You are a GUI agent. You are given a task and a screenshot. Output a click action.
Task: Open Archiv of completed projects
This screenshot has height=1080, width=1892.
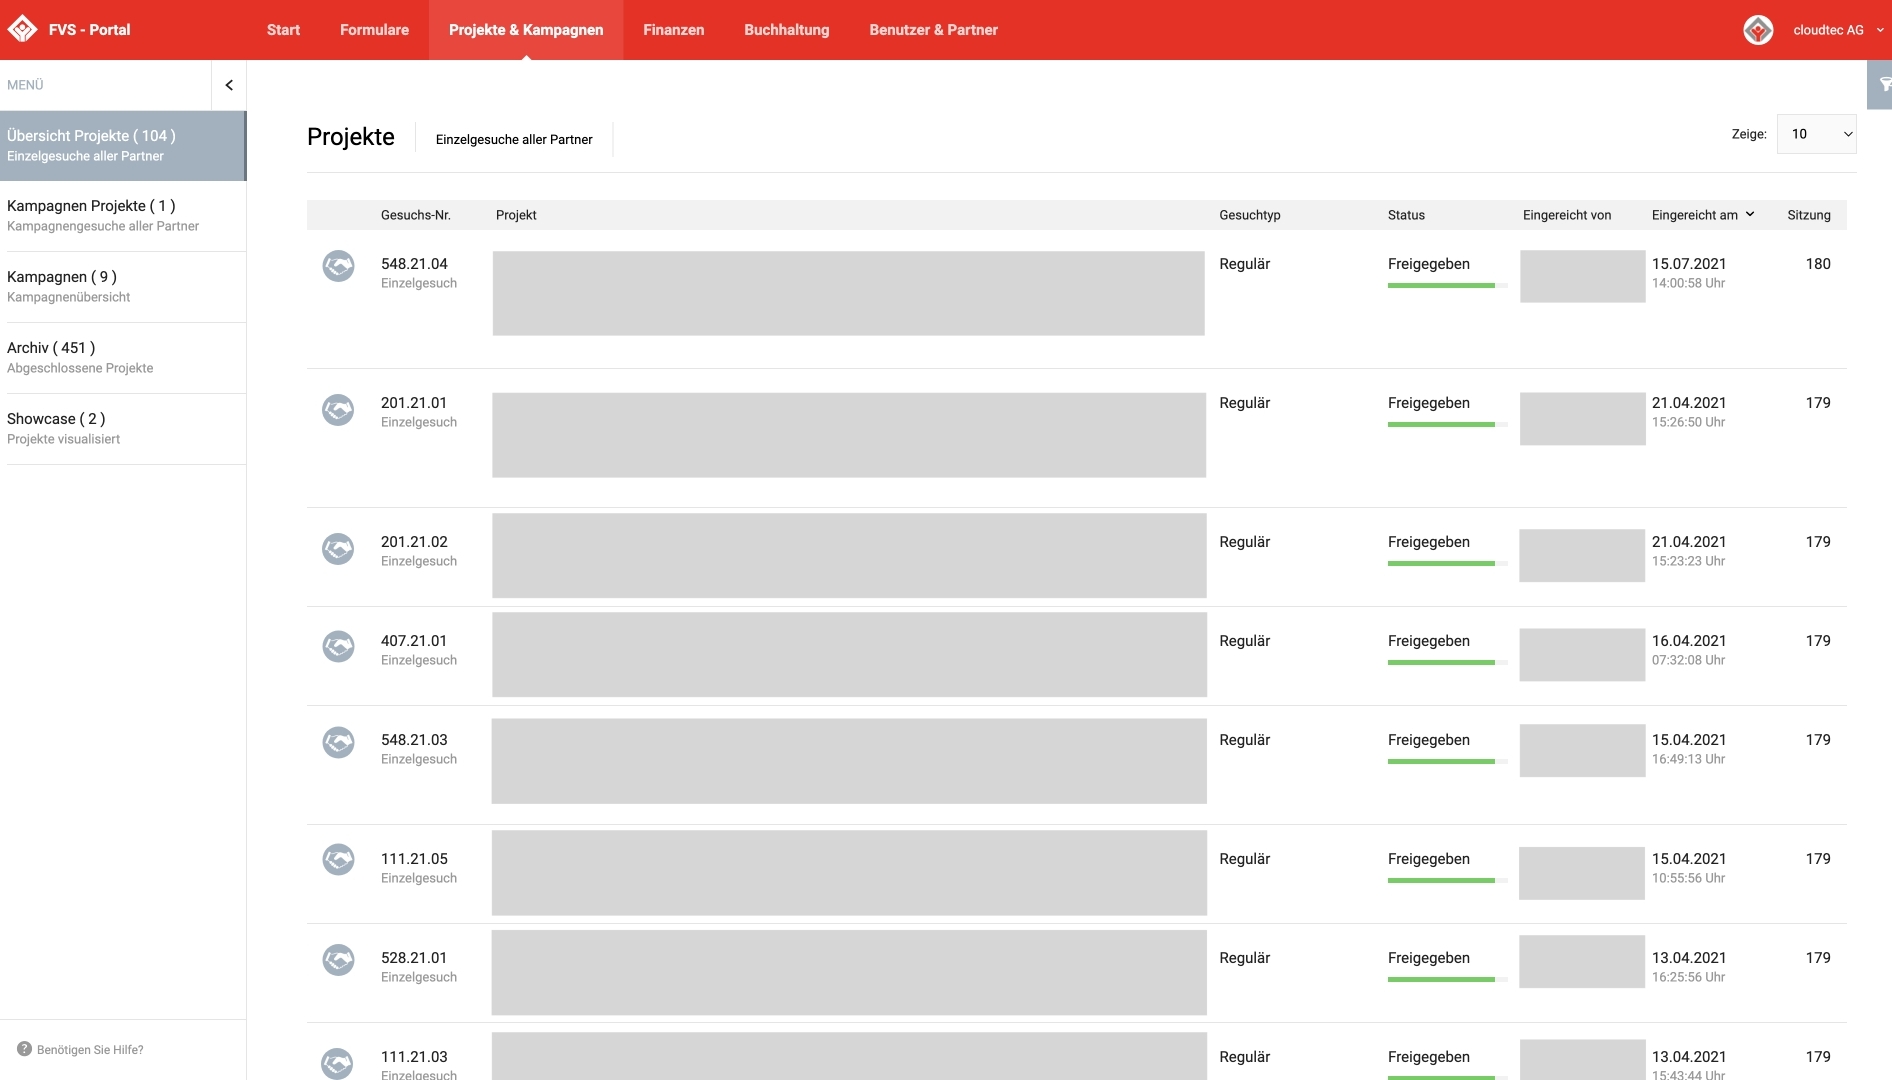tap(80, 357)
